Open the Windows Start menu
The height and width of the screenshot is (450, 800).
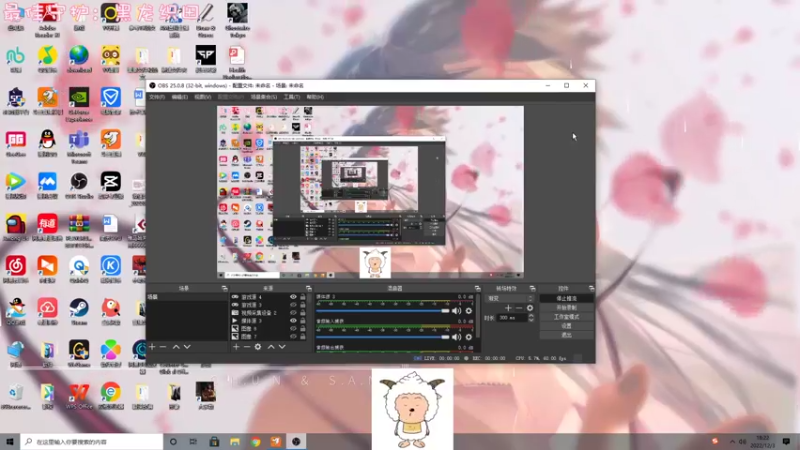(10, 442)
